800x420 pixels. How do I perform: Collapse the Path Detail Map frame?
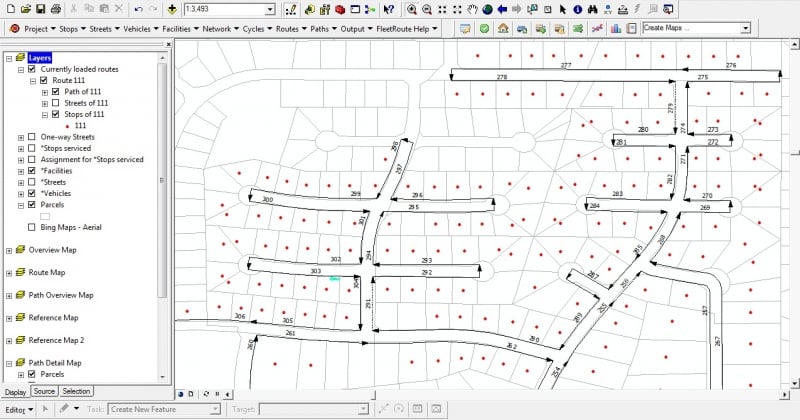(9, 363)
